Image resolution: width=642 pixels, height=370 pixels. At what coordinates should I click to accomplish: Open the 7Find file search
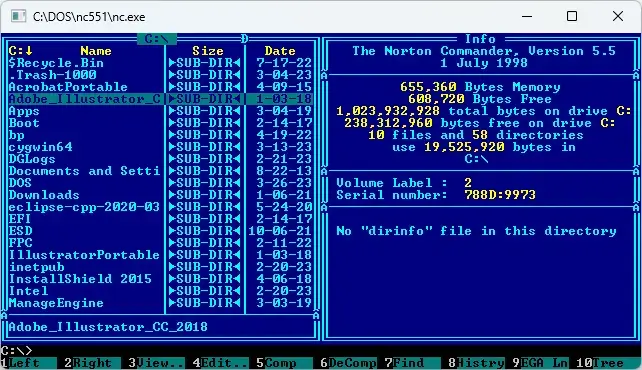pyautogui.click(x=412, y=363)
